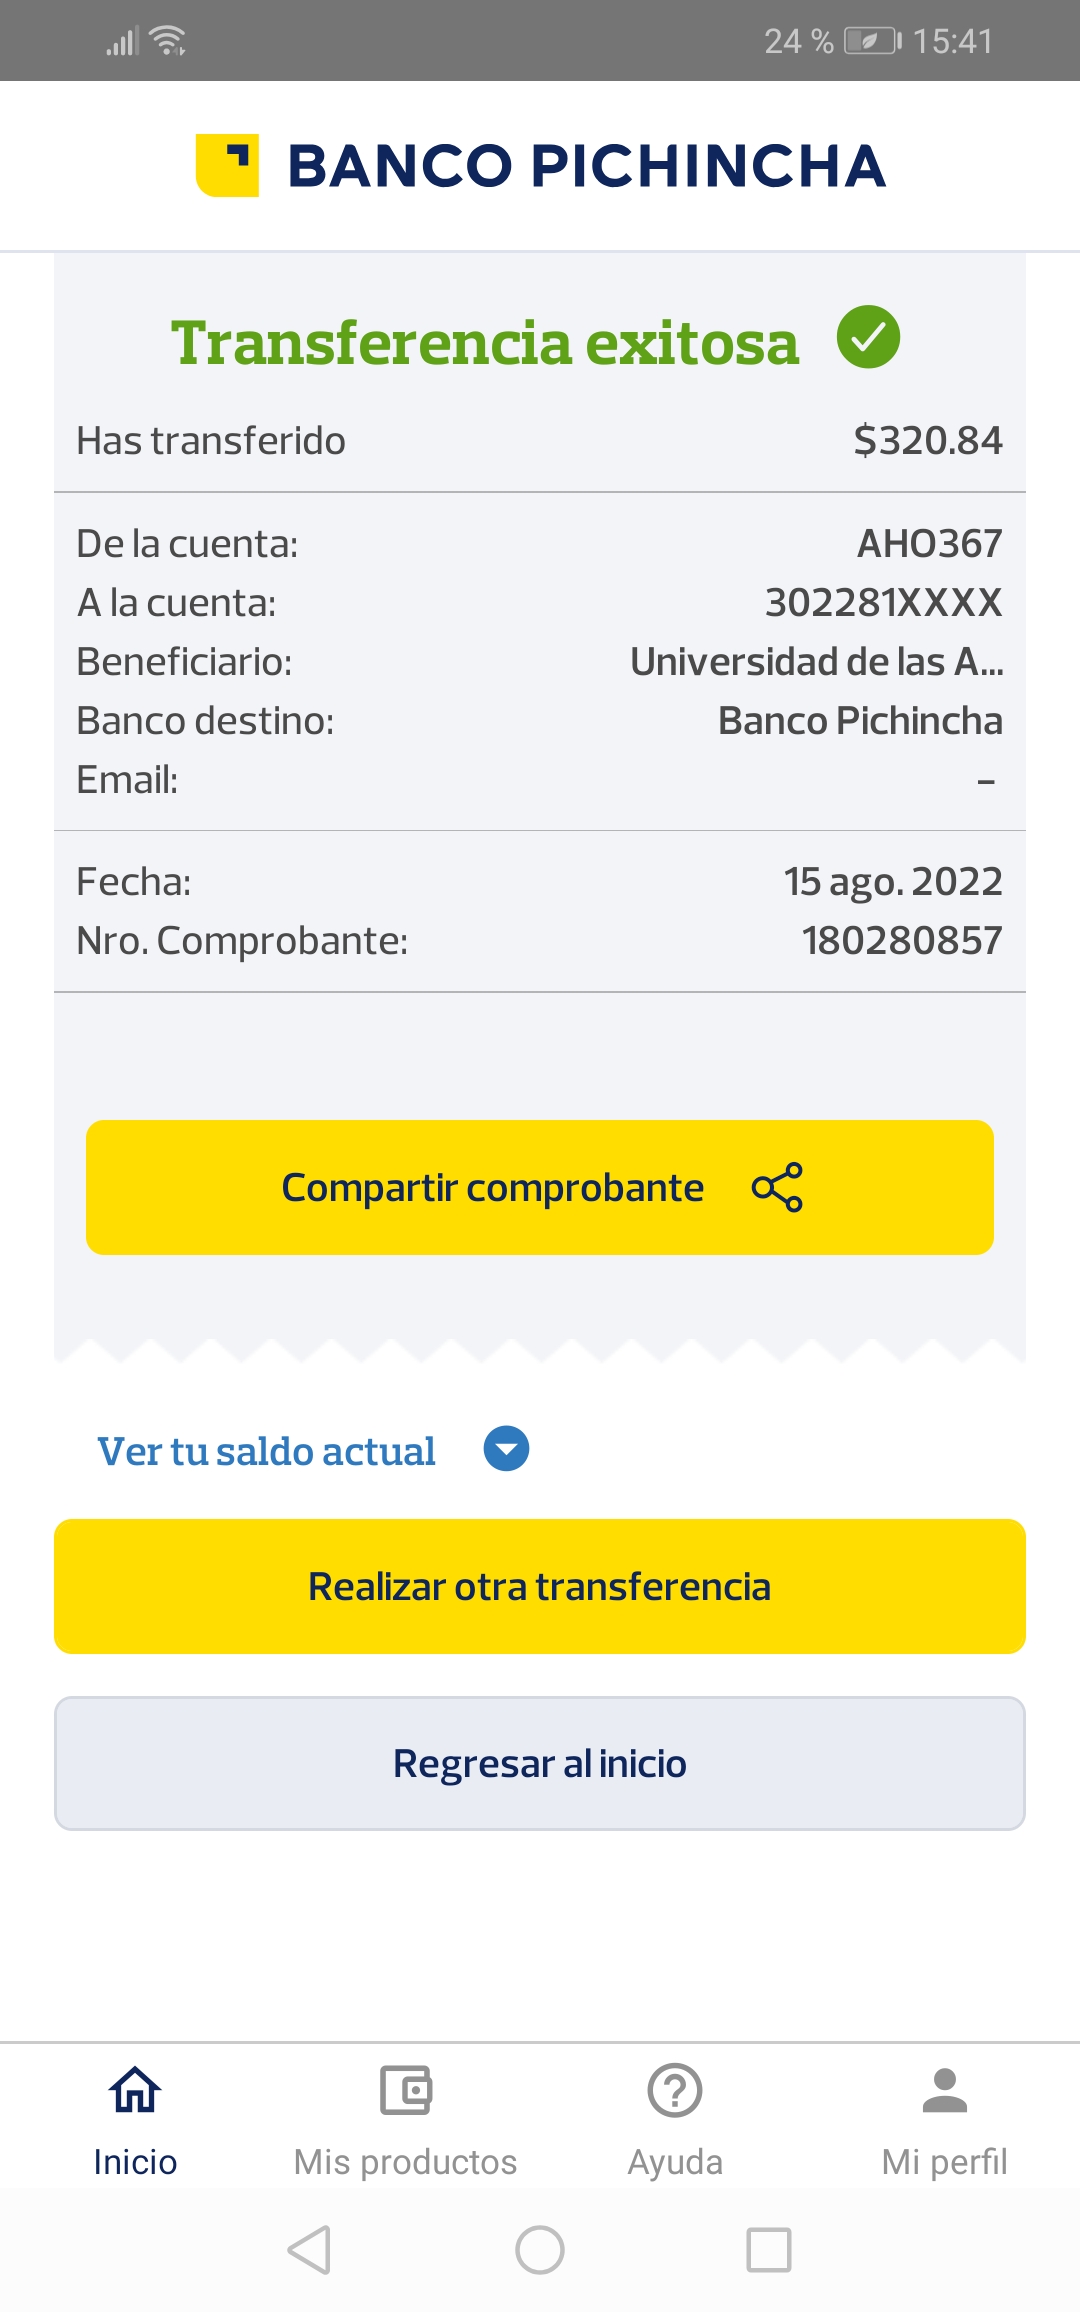Show balance via Ver tu saldo actual
1080x2312 pixels.
pyautogui.click(x=266, y=1451)
